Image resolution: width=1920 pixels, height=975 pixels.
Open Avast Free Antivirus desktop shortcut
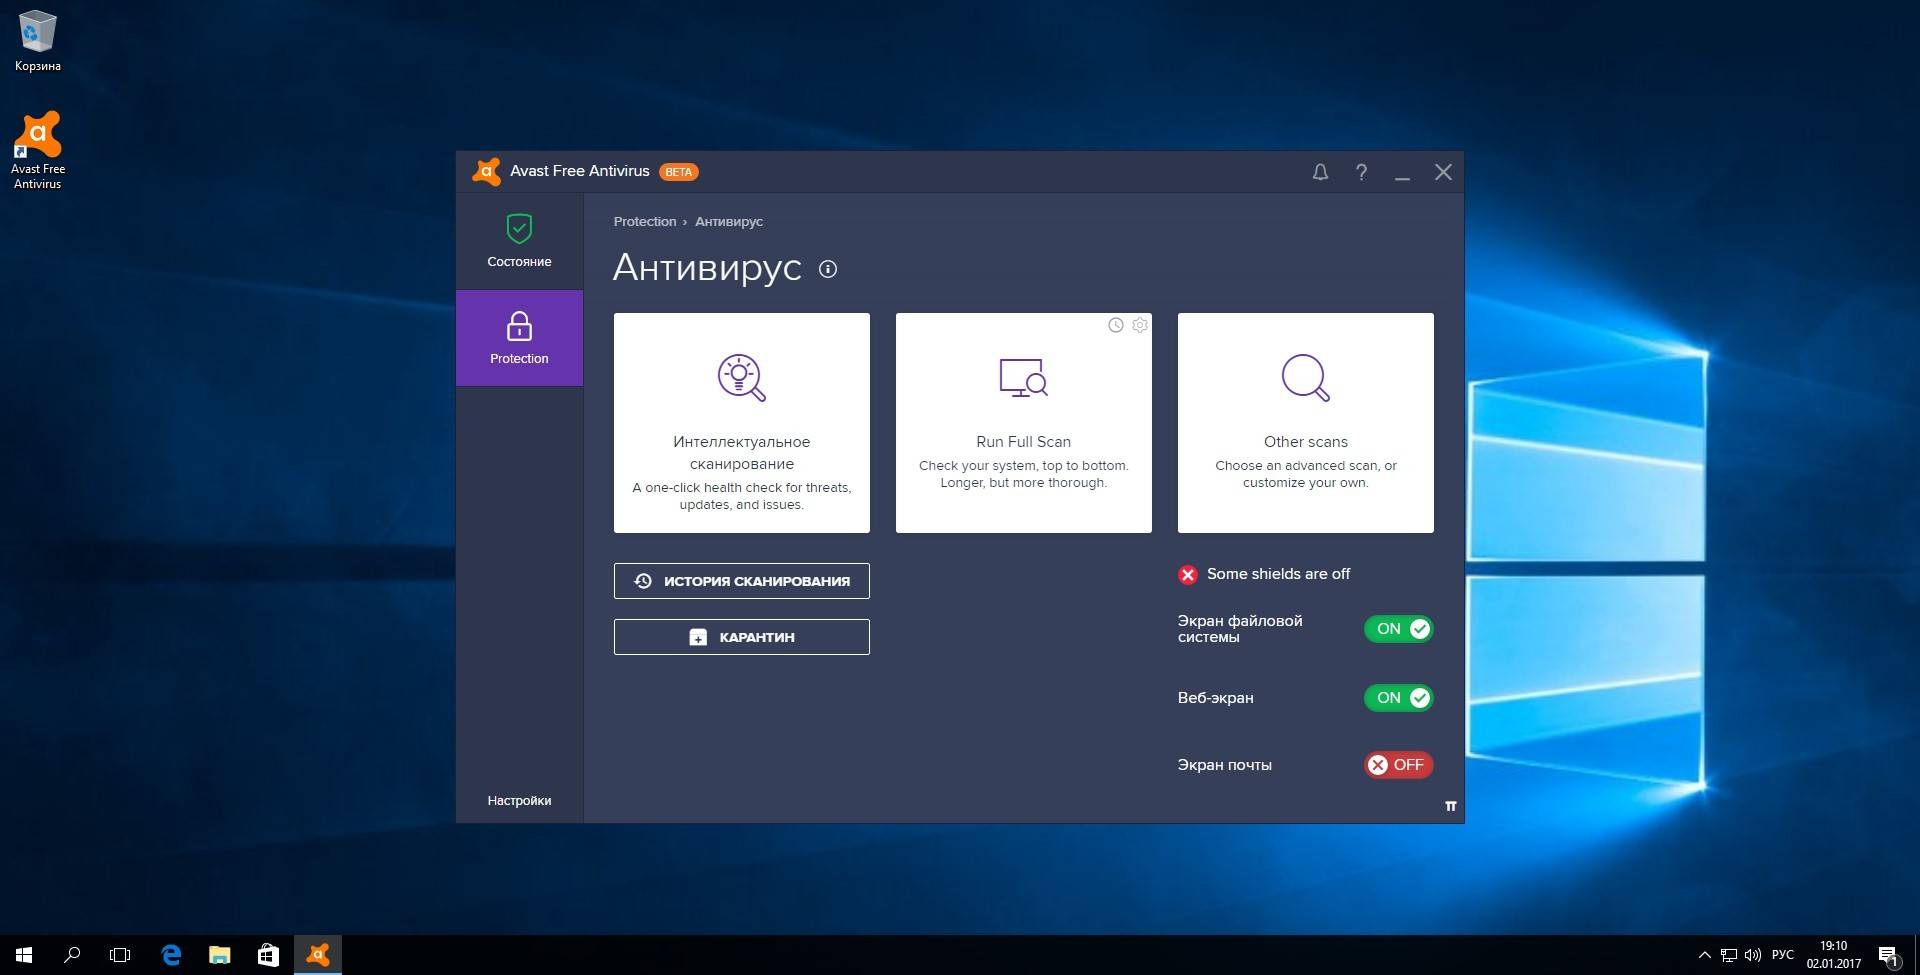(x=38, y=150)
